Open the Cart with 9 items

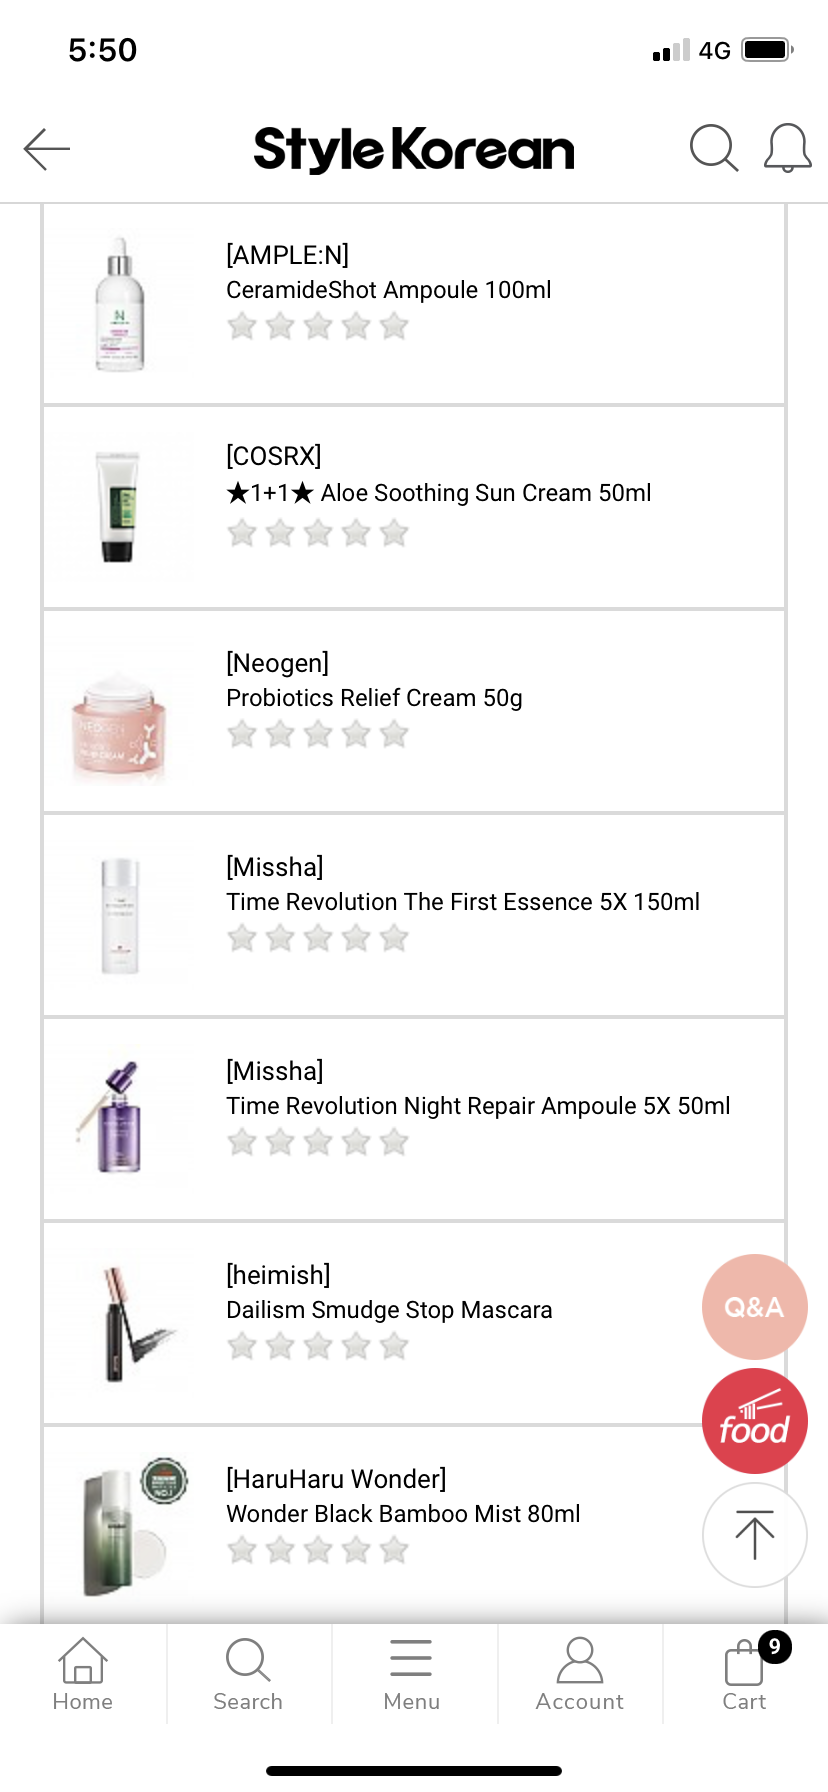point(745,1673)
